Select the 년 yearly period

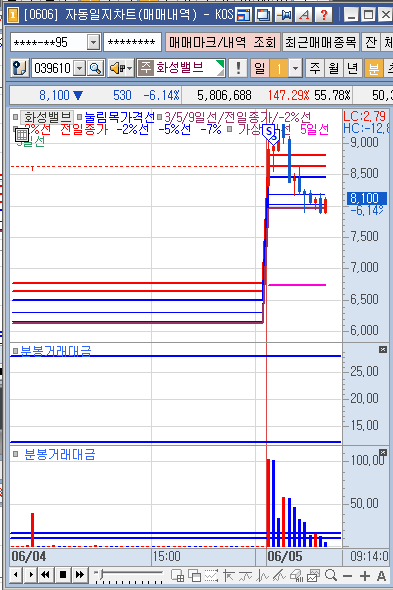tap(353, 68)
